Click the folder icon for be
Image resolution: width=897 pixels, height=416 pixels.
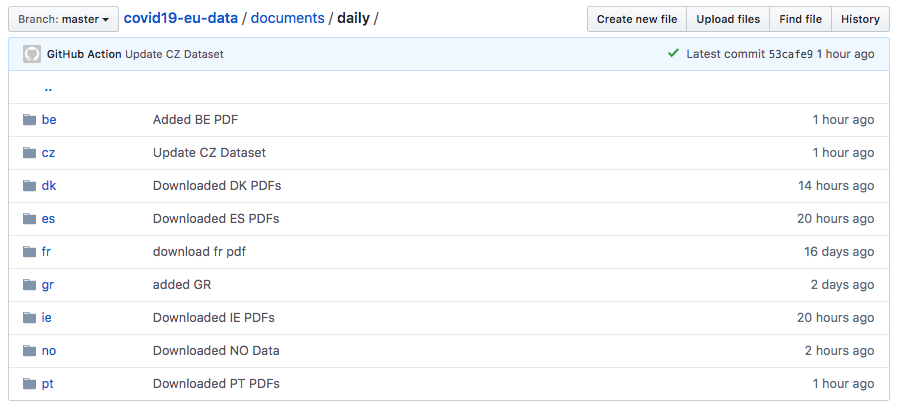pyautogui.click(x=30, y=120)
